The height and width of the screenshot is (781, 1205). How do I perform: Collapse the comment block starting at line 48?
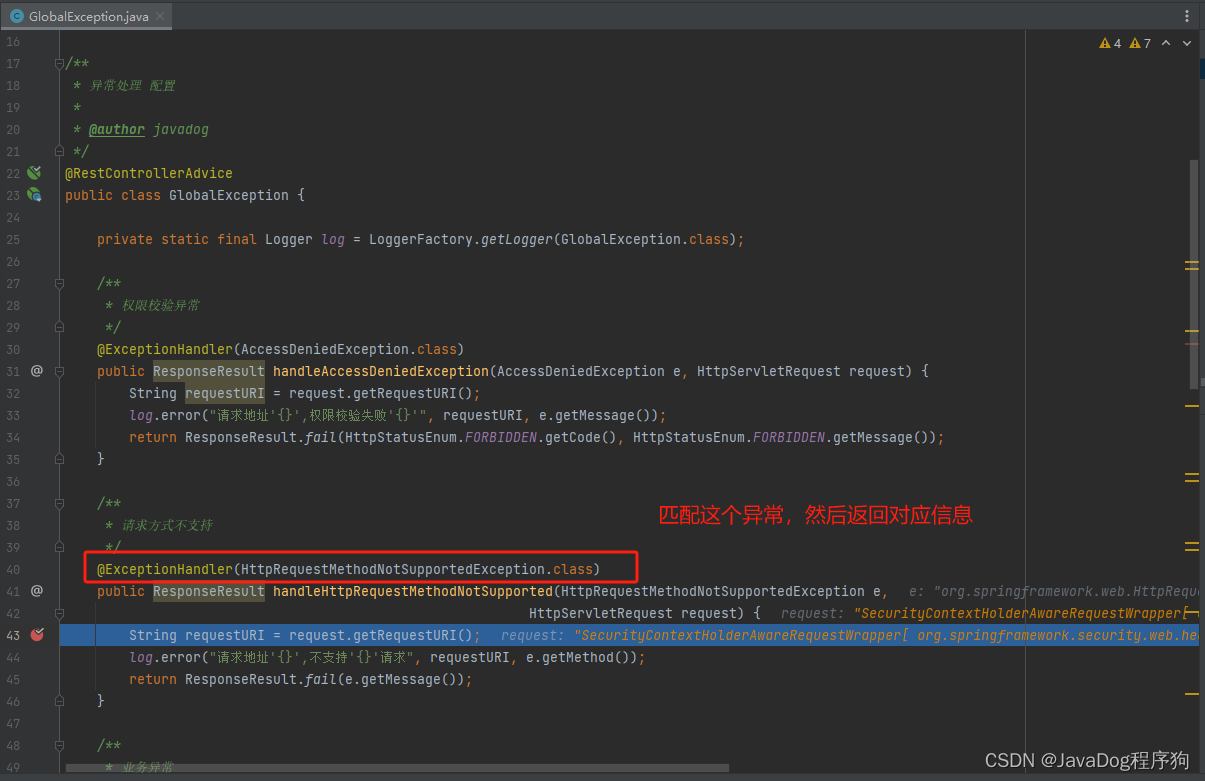tap(60, 745)
